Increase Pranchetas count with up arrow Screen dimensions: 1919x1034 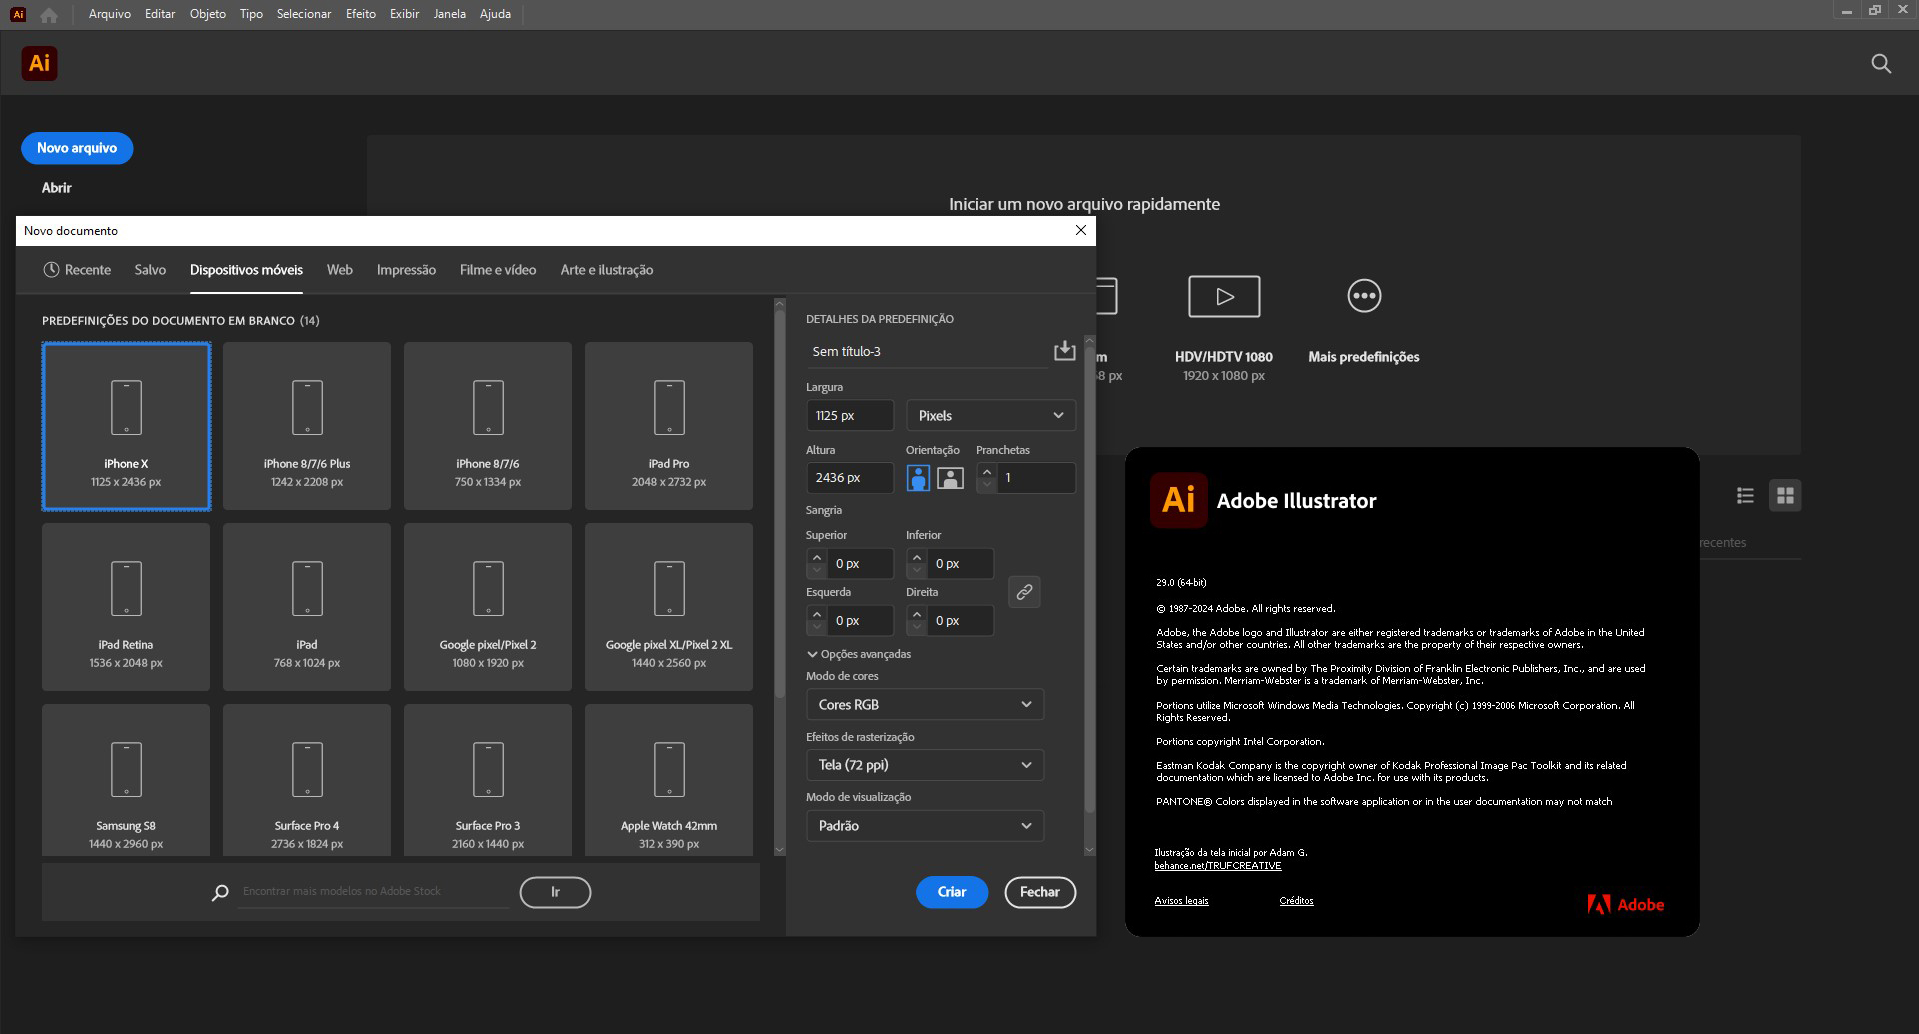pyautogui.click(x=987, y=471)
